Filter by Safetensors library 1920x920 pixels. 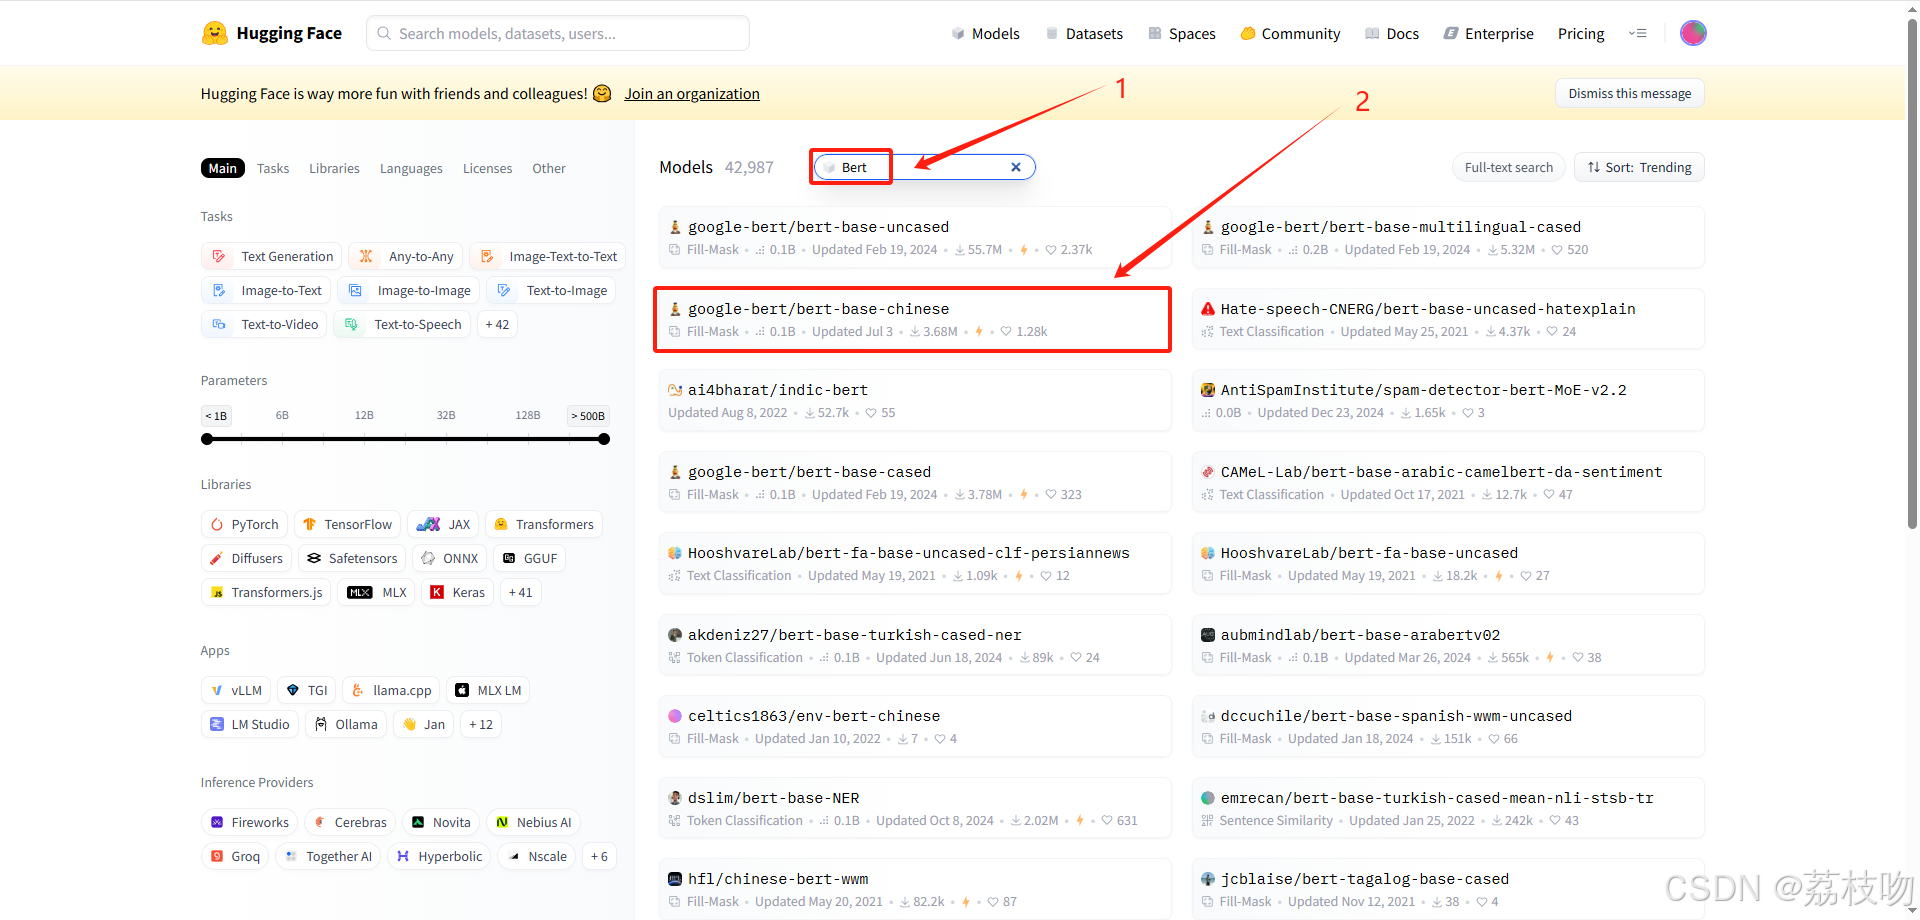pos(352,558)
